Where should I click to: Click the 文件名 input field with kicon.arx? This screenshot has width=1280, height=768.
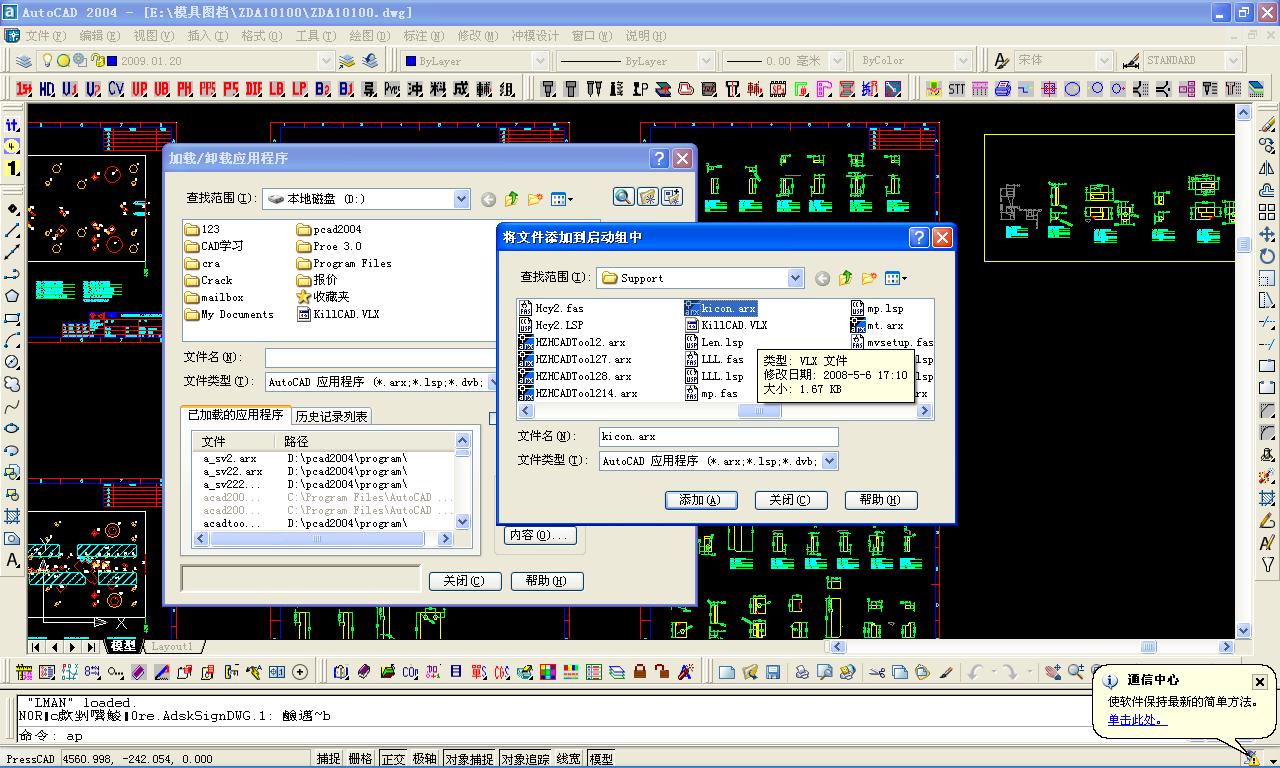[x=718, y=436]
